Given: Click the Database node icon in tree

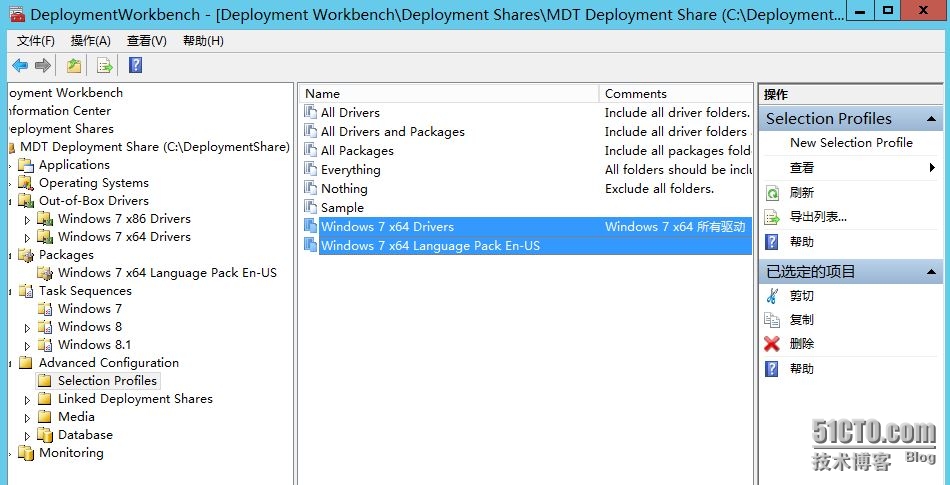Looking at the screenshot, I should pyautogui.click(x=44, y=435).
